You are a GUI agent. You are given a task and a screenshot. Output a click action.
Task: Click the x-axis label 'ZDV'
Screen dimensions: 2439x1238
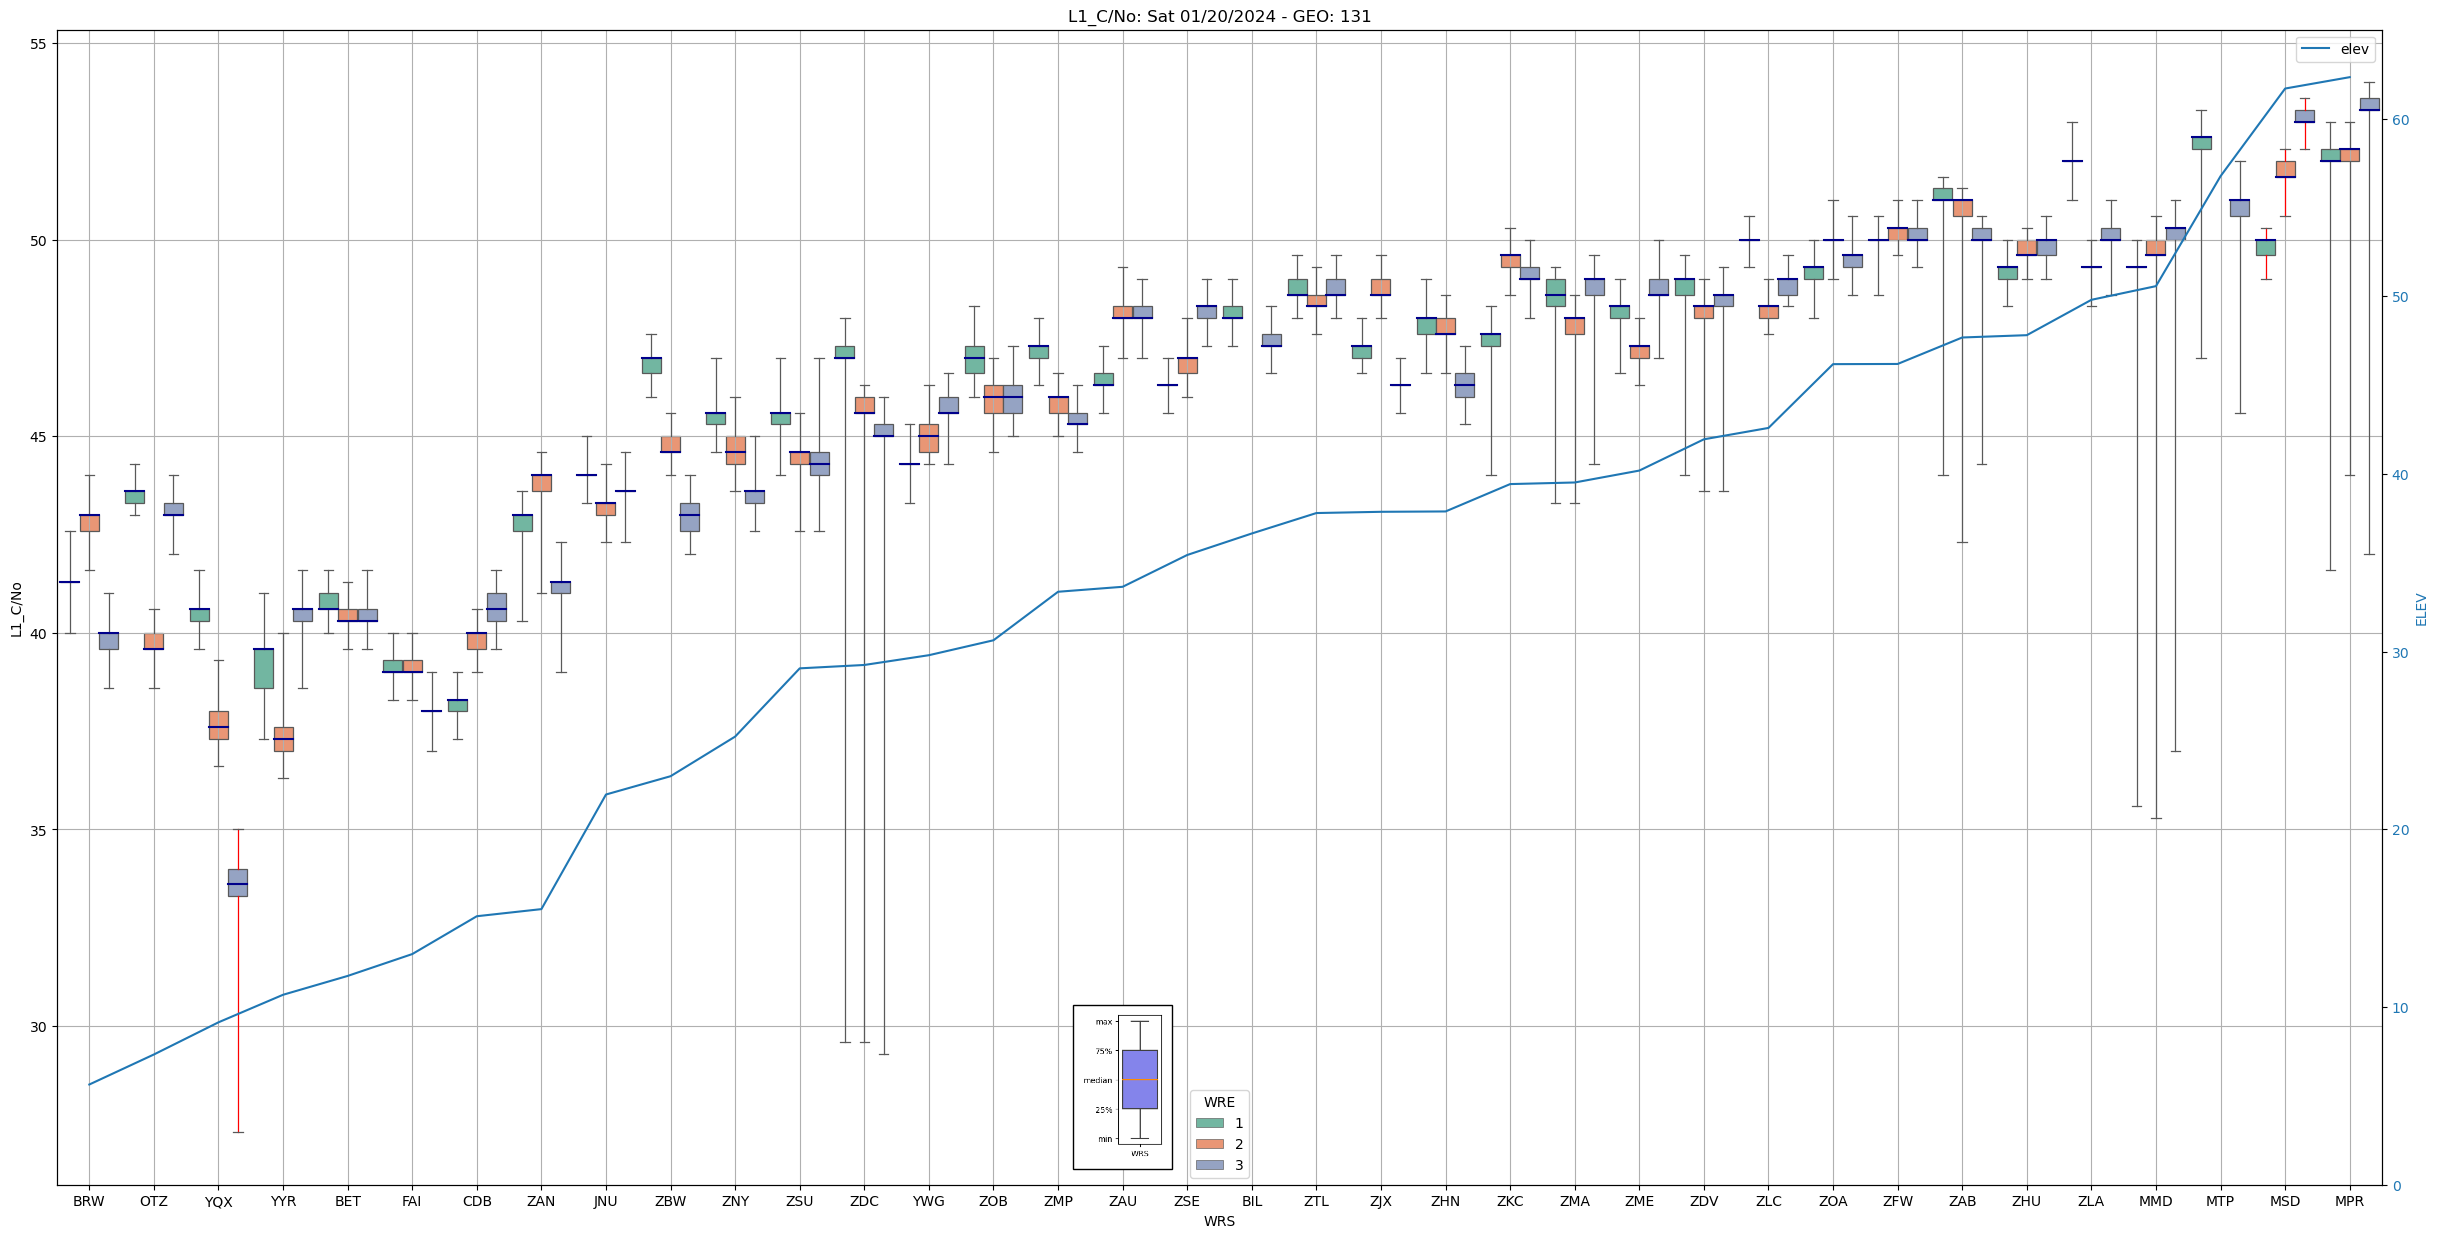click(x=1704, y=1201)
